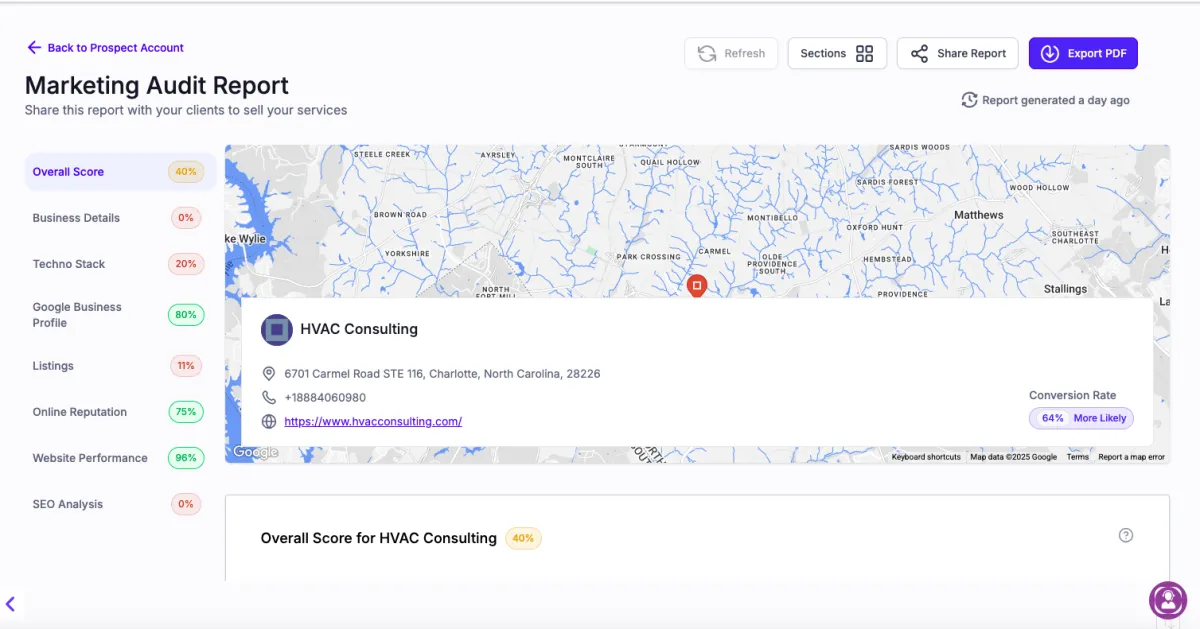Click the address location pin icon
This screenshot has width=1200, height=629.
tap(269, 374)
